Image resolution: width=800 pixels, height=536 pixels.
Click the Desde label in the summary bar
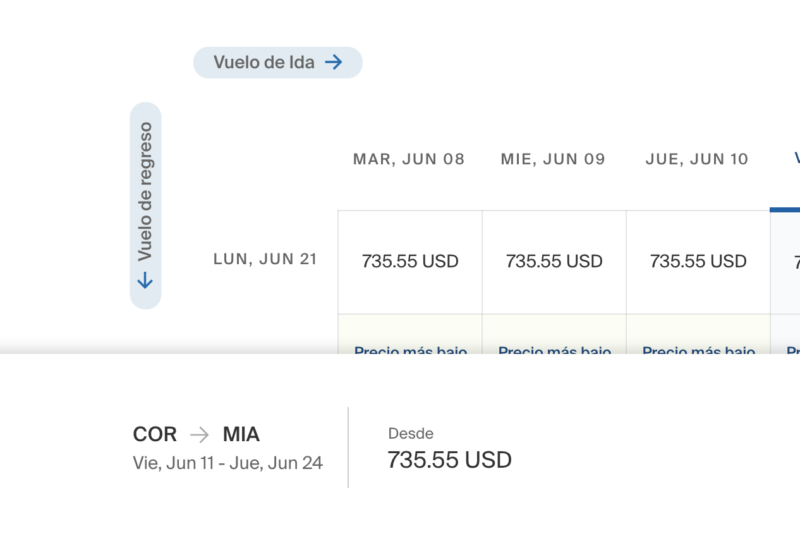[411, 433]
